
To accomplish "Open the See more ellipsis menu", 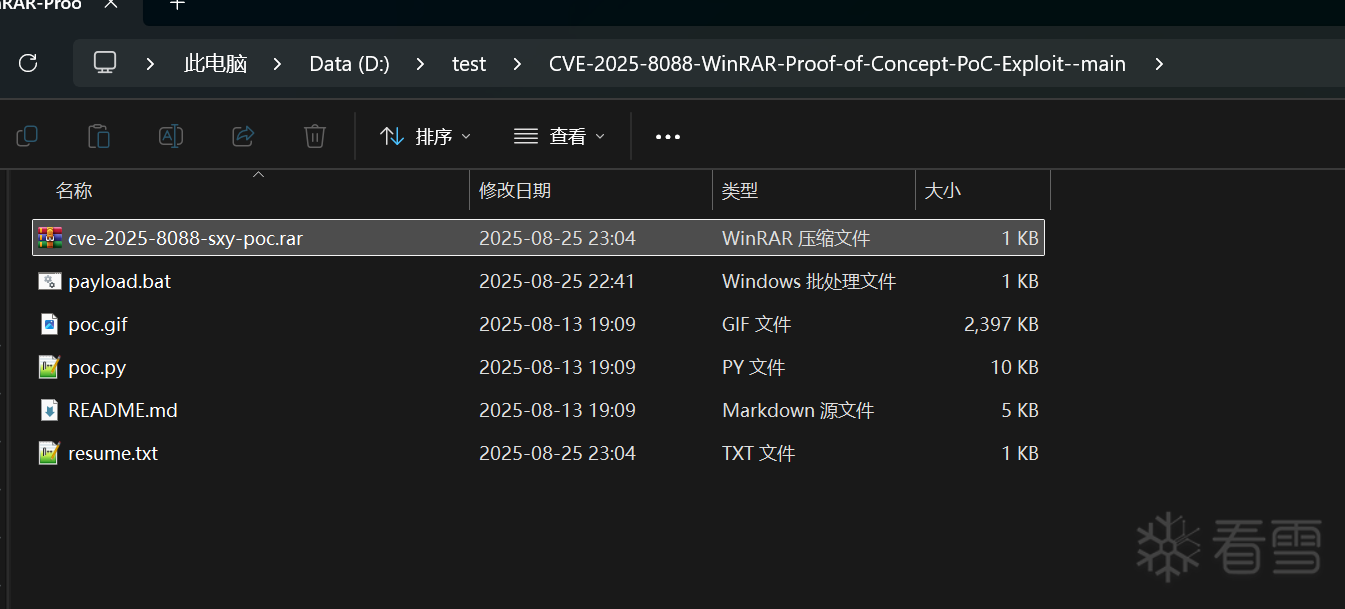I will pyautogui.click(x=668, y=137).
